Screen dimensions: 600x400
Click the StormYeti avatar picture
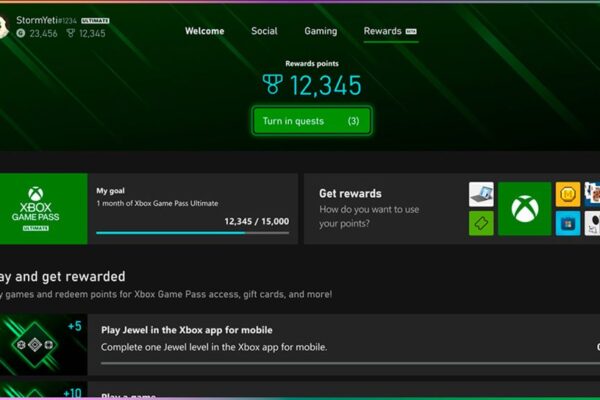(3, 27)
